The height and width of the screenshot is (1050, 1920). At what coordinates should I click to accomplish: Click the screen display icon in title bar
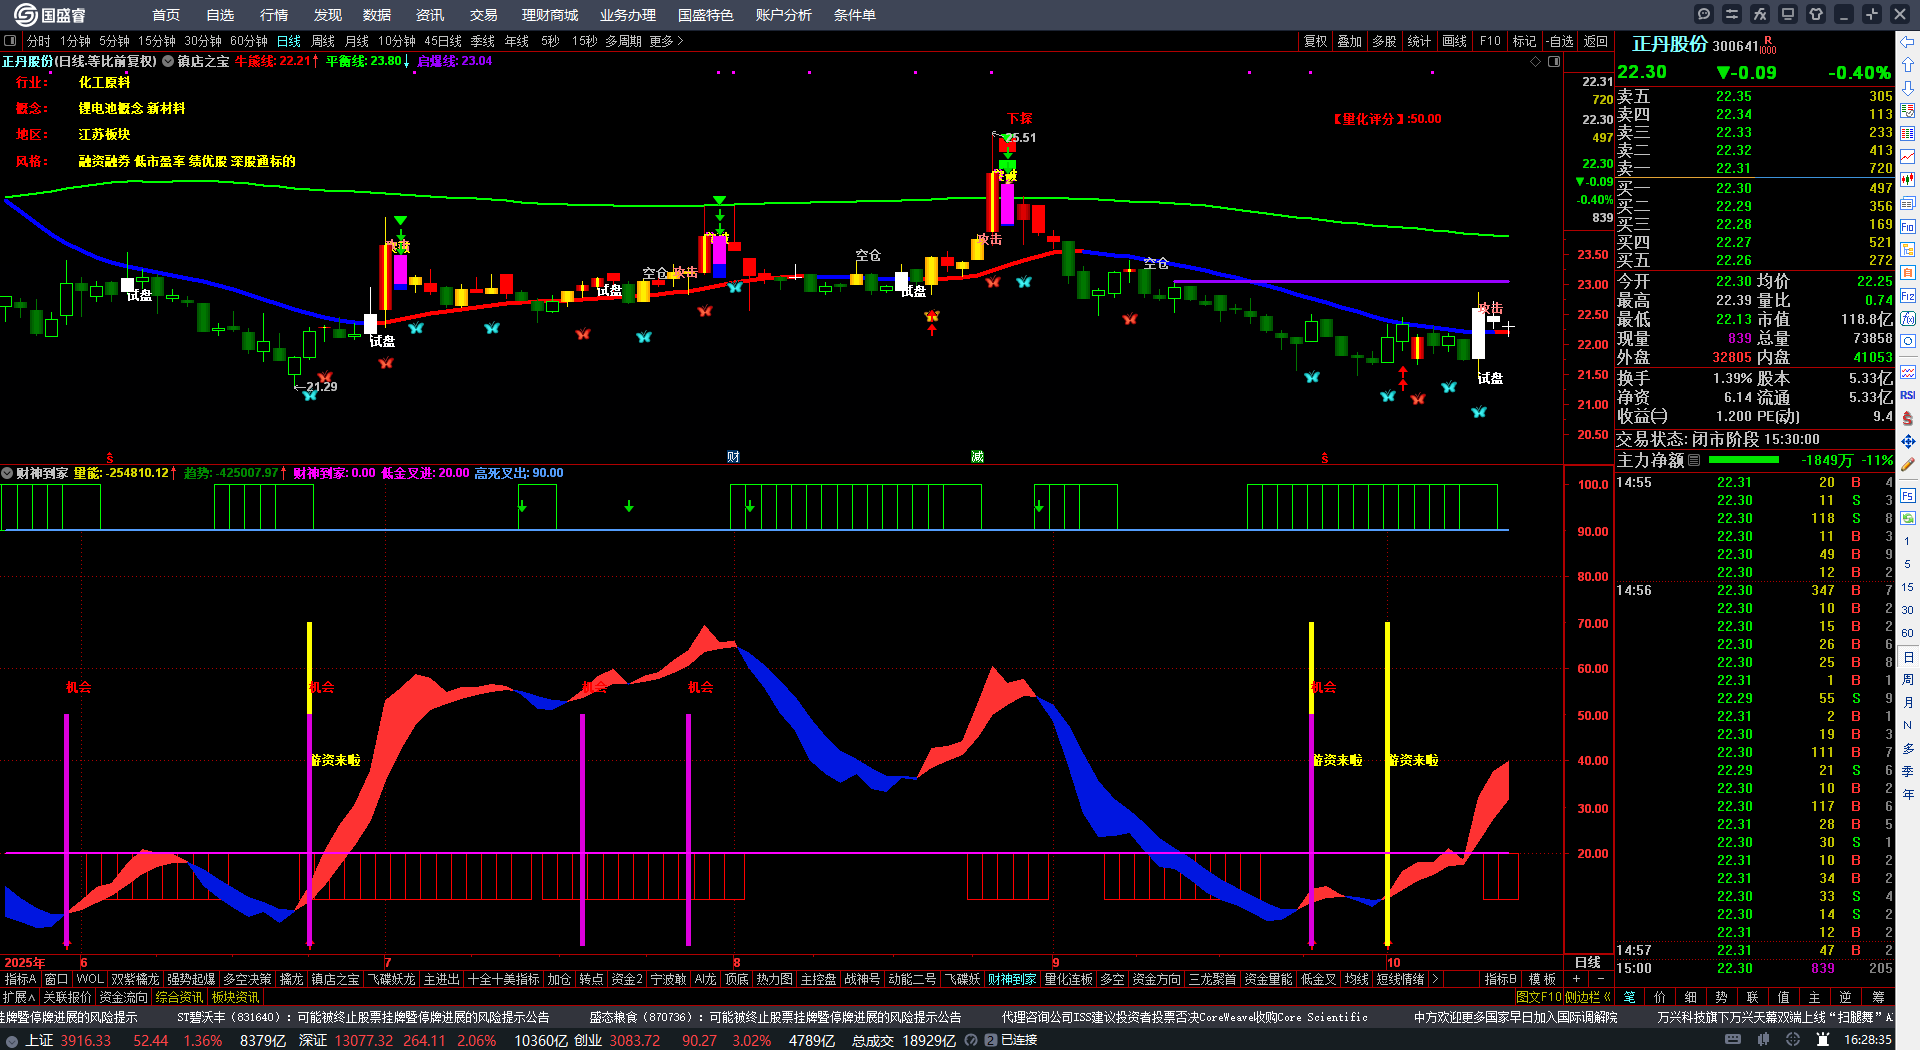tap(1788, 14)
